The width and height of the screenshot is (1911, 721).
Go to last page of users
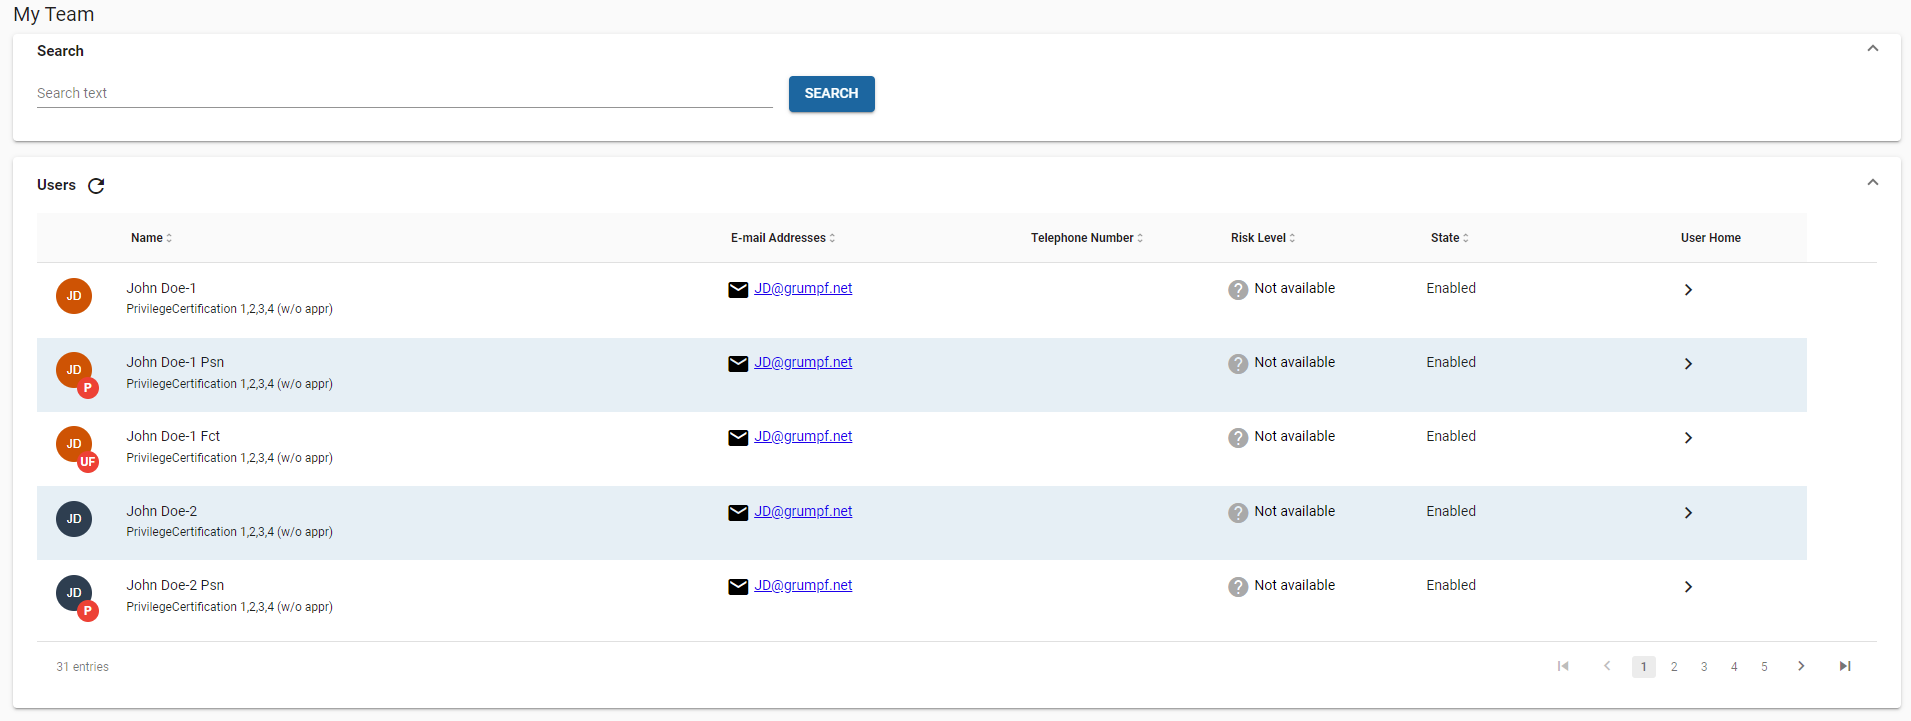[1845, 667]
